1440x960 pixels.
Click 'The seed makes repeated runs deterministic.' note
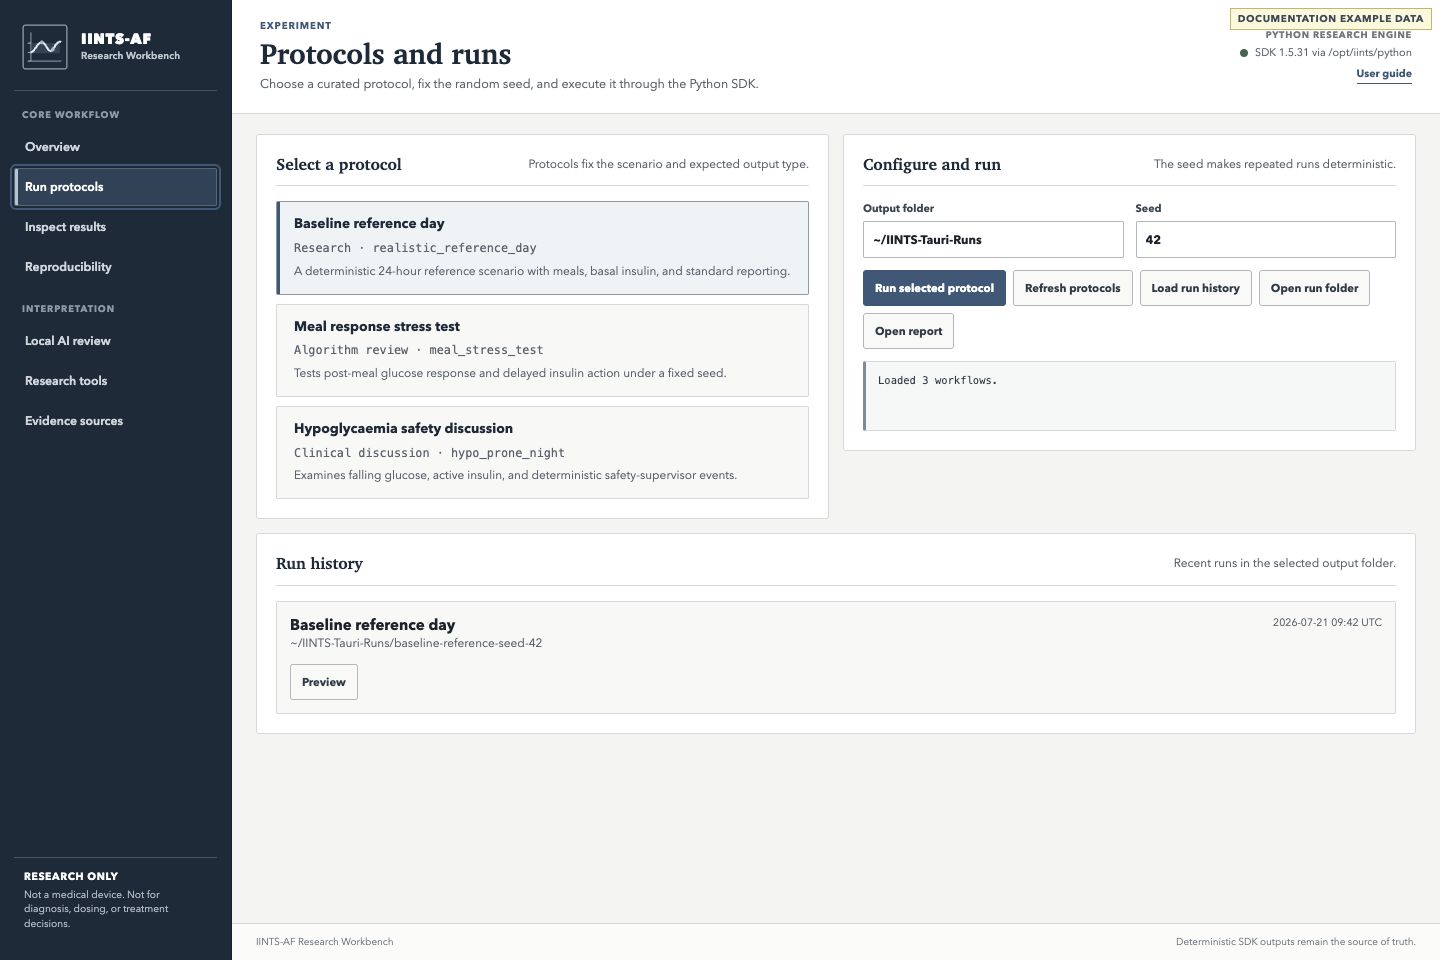(1274, 164)
